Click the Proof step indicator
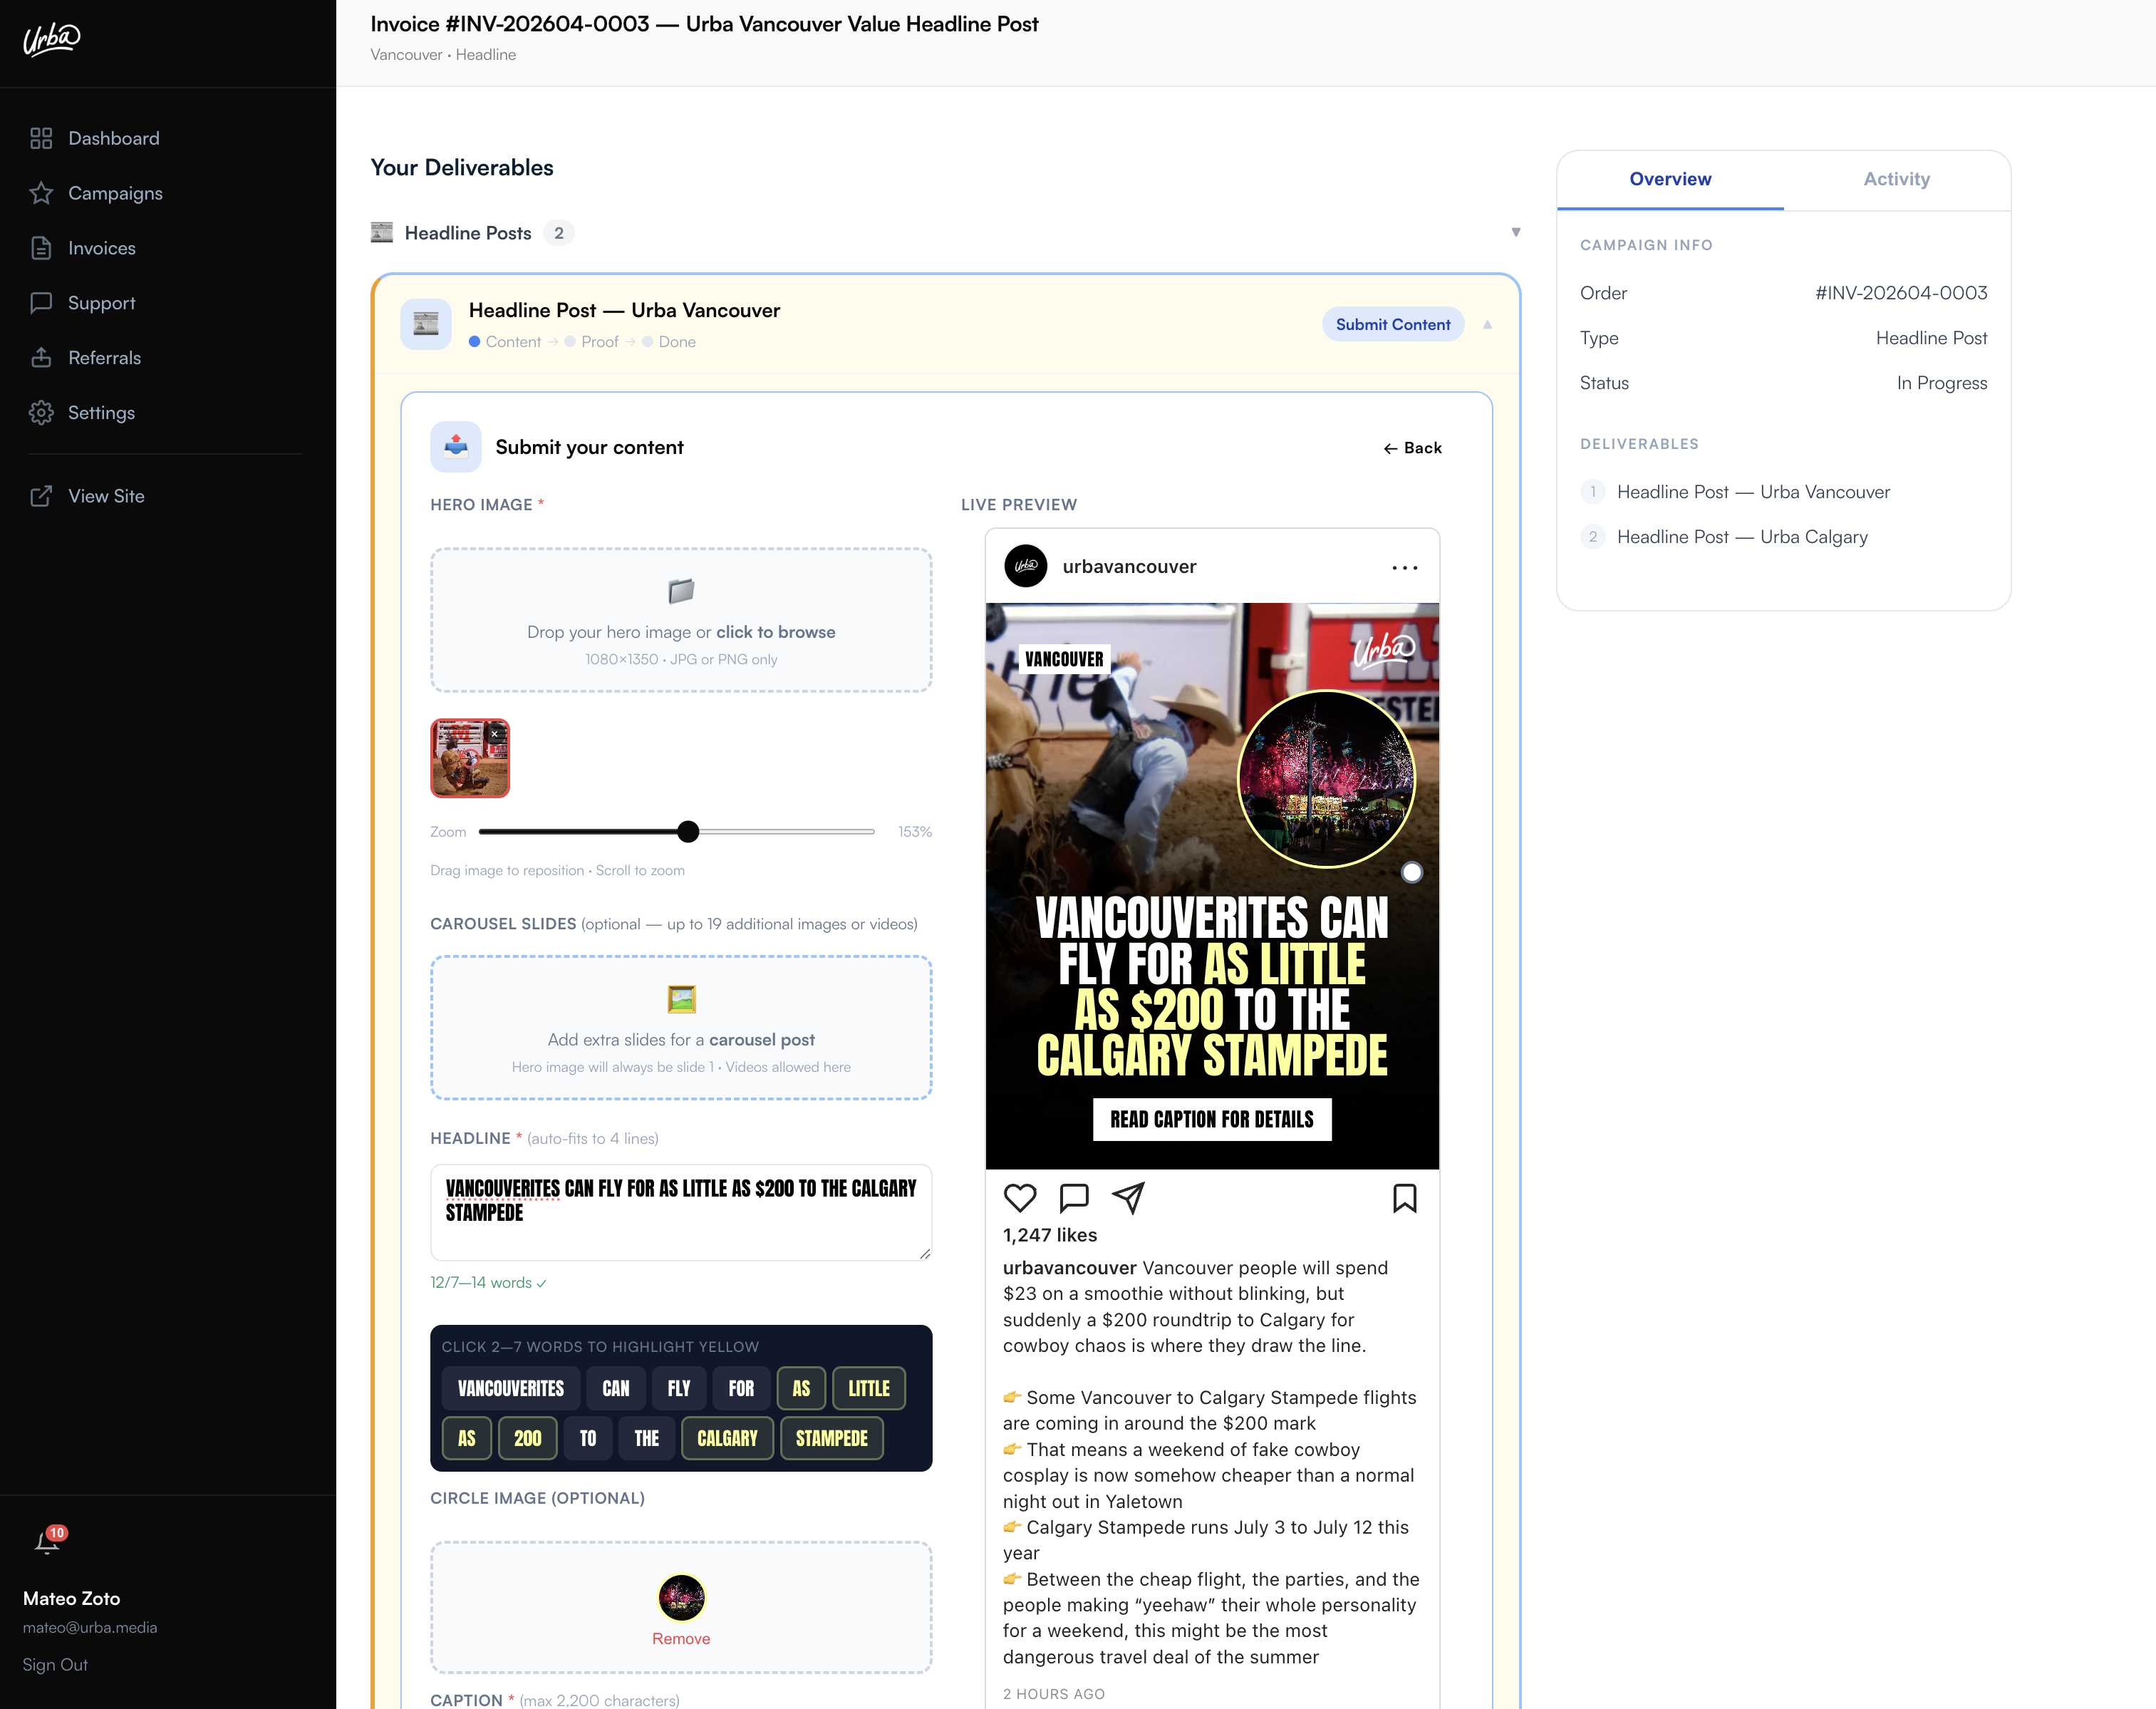Screen dimensions: 2156x1709 tap(592, 341)
